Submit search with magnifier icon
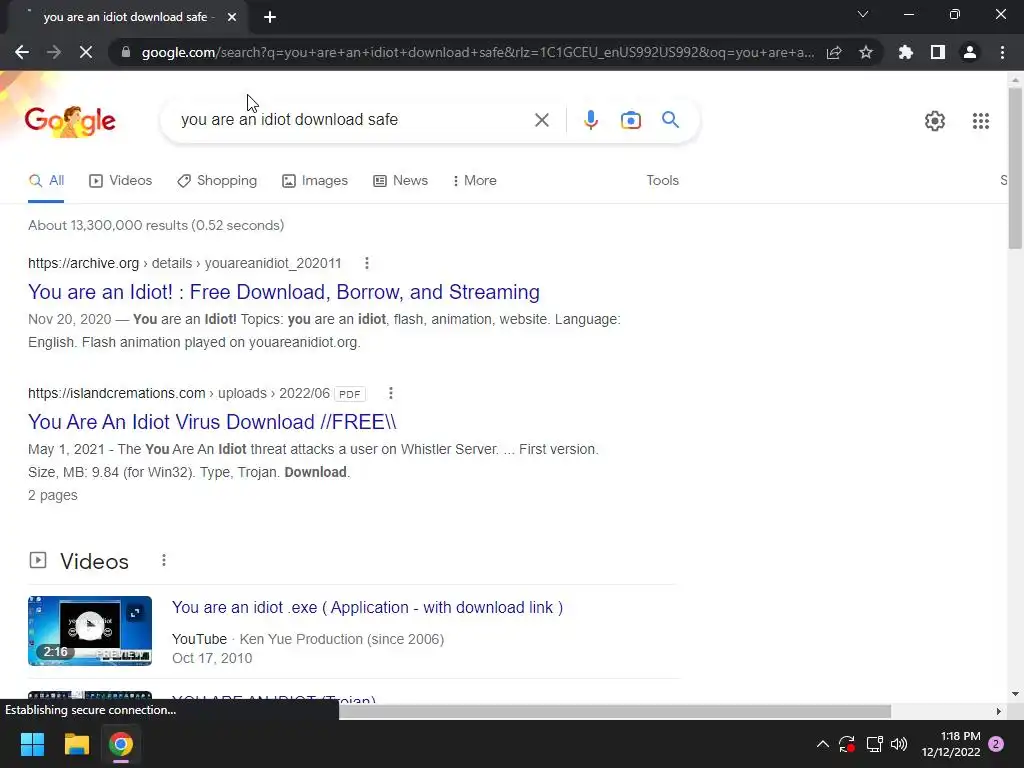Viewport: 1024px width, 768px height. [x=670, y=120]
